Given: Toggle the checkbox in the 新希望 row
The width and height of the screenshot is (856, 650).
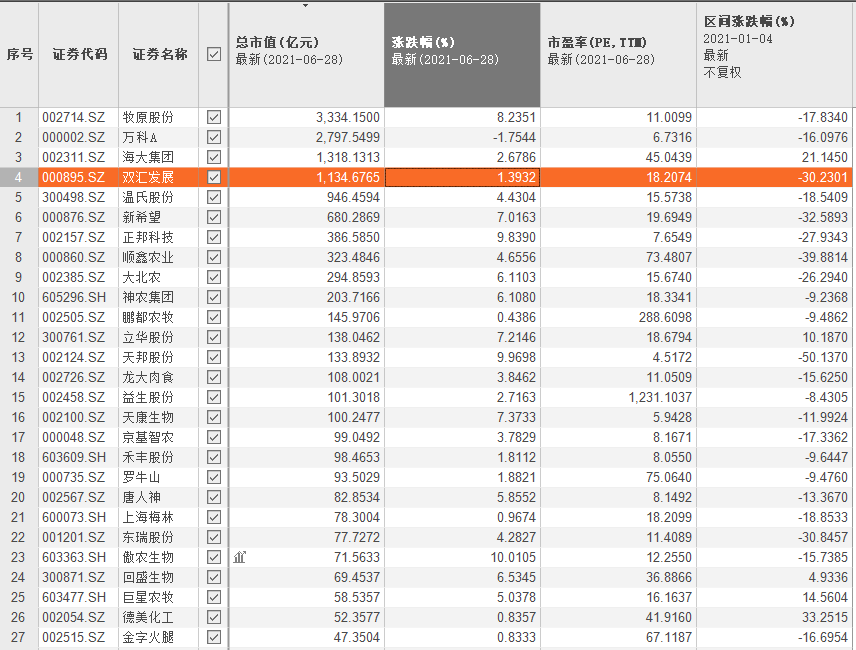Looking at the screenshot, I should (x=214, y=217).
